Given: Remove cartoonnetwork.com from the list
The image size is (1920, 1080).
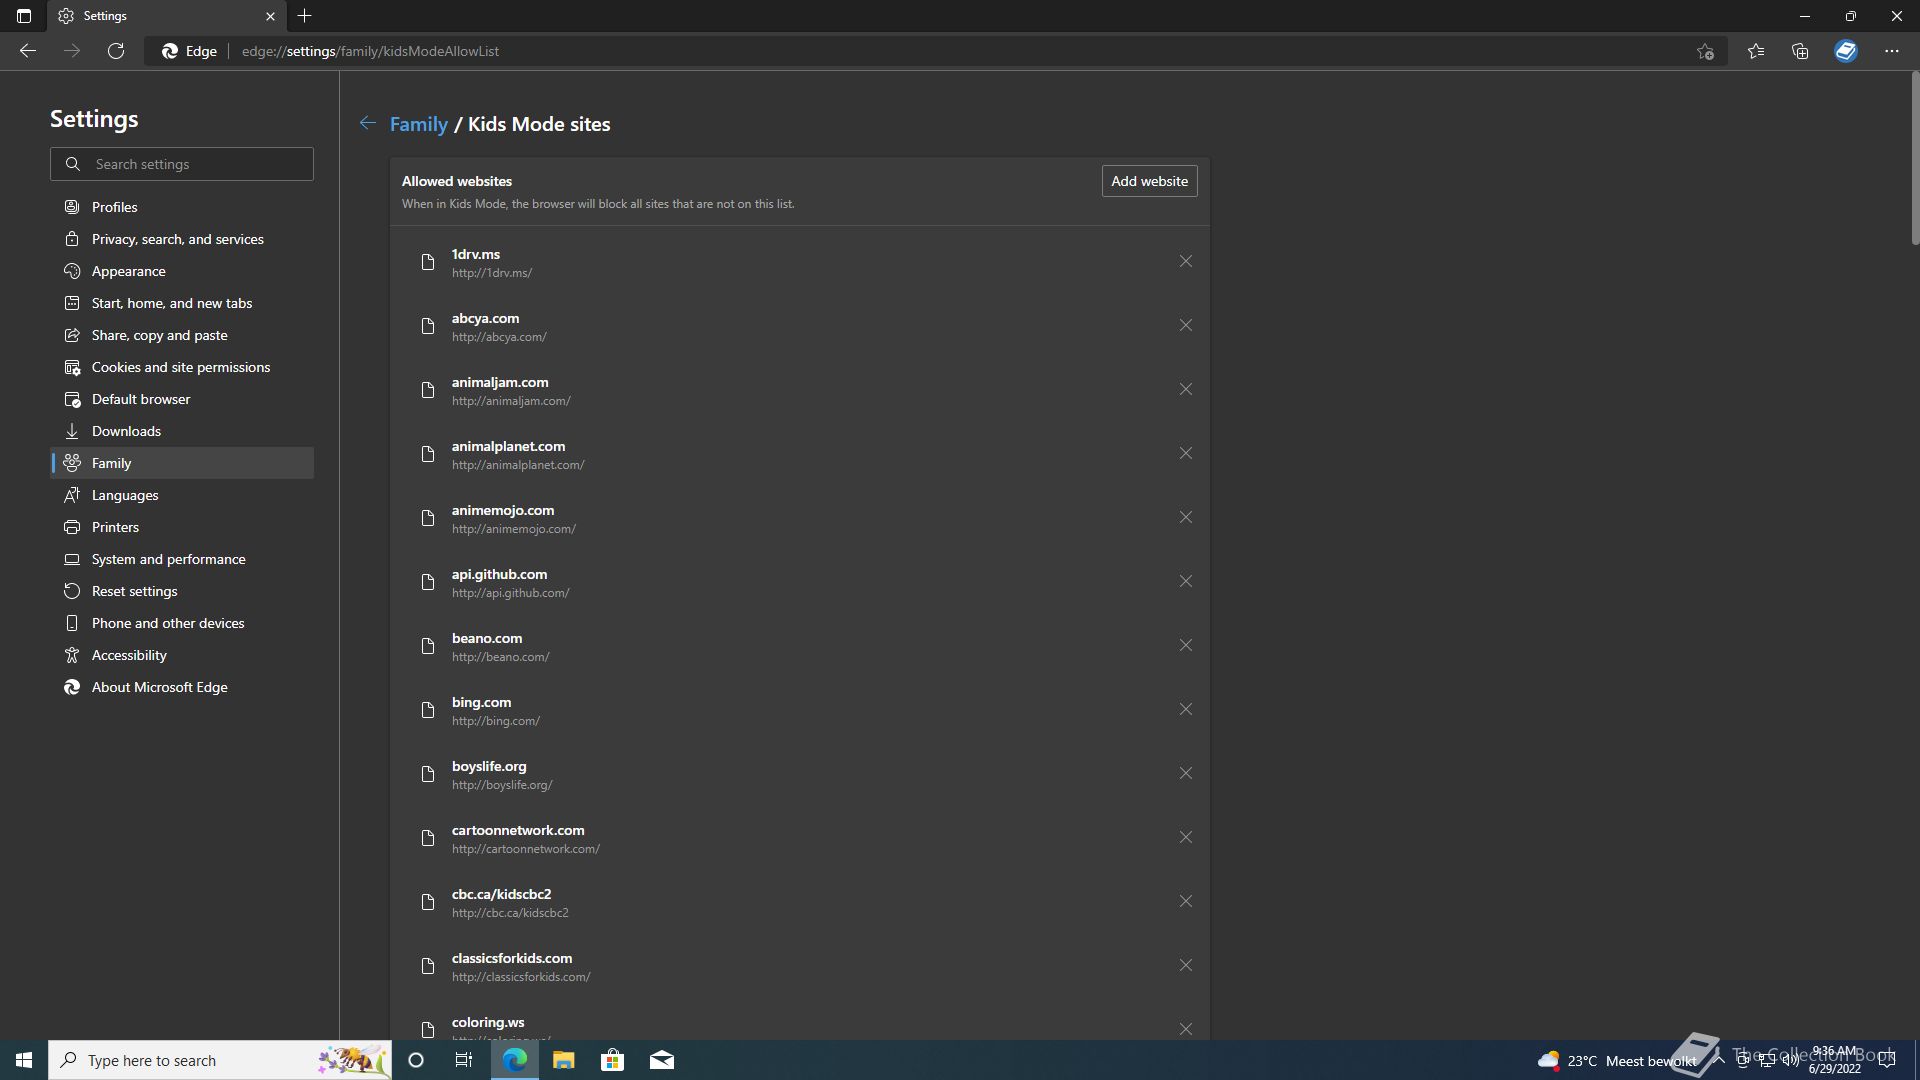Looking at the screenshot, I should pyautogui.click(x=1185, y=838).
